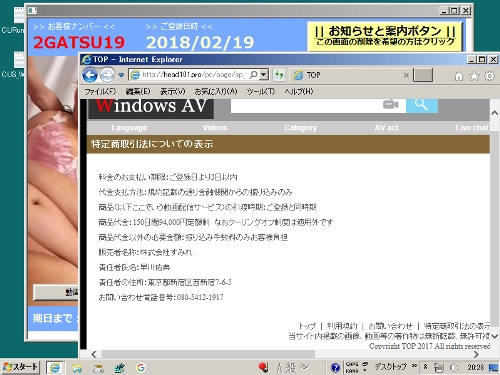Open the IE home icon
The image size is (500, 375).
pyautogui.click(x=459, y=76)
